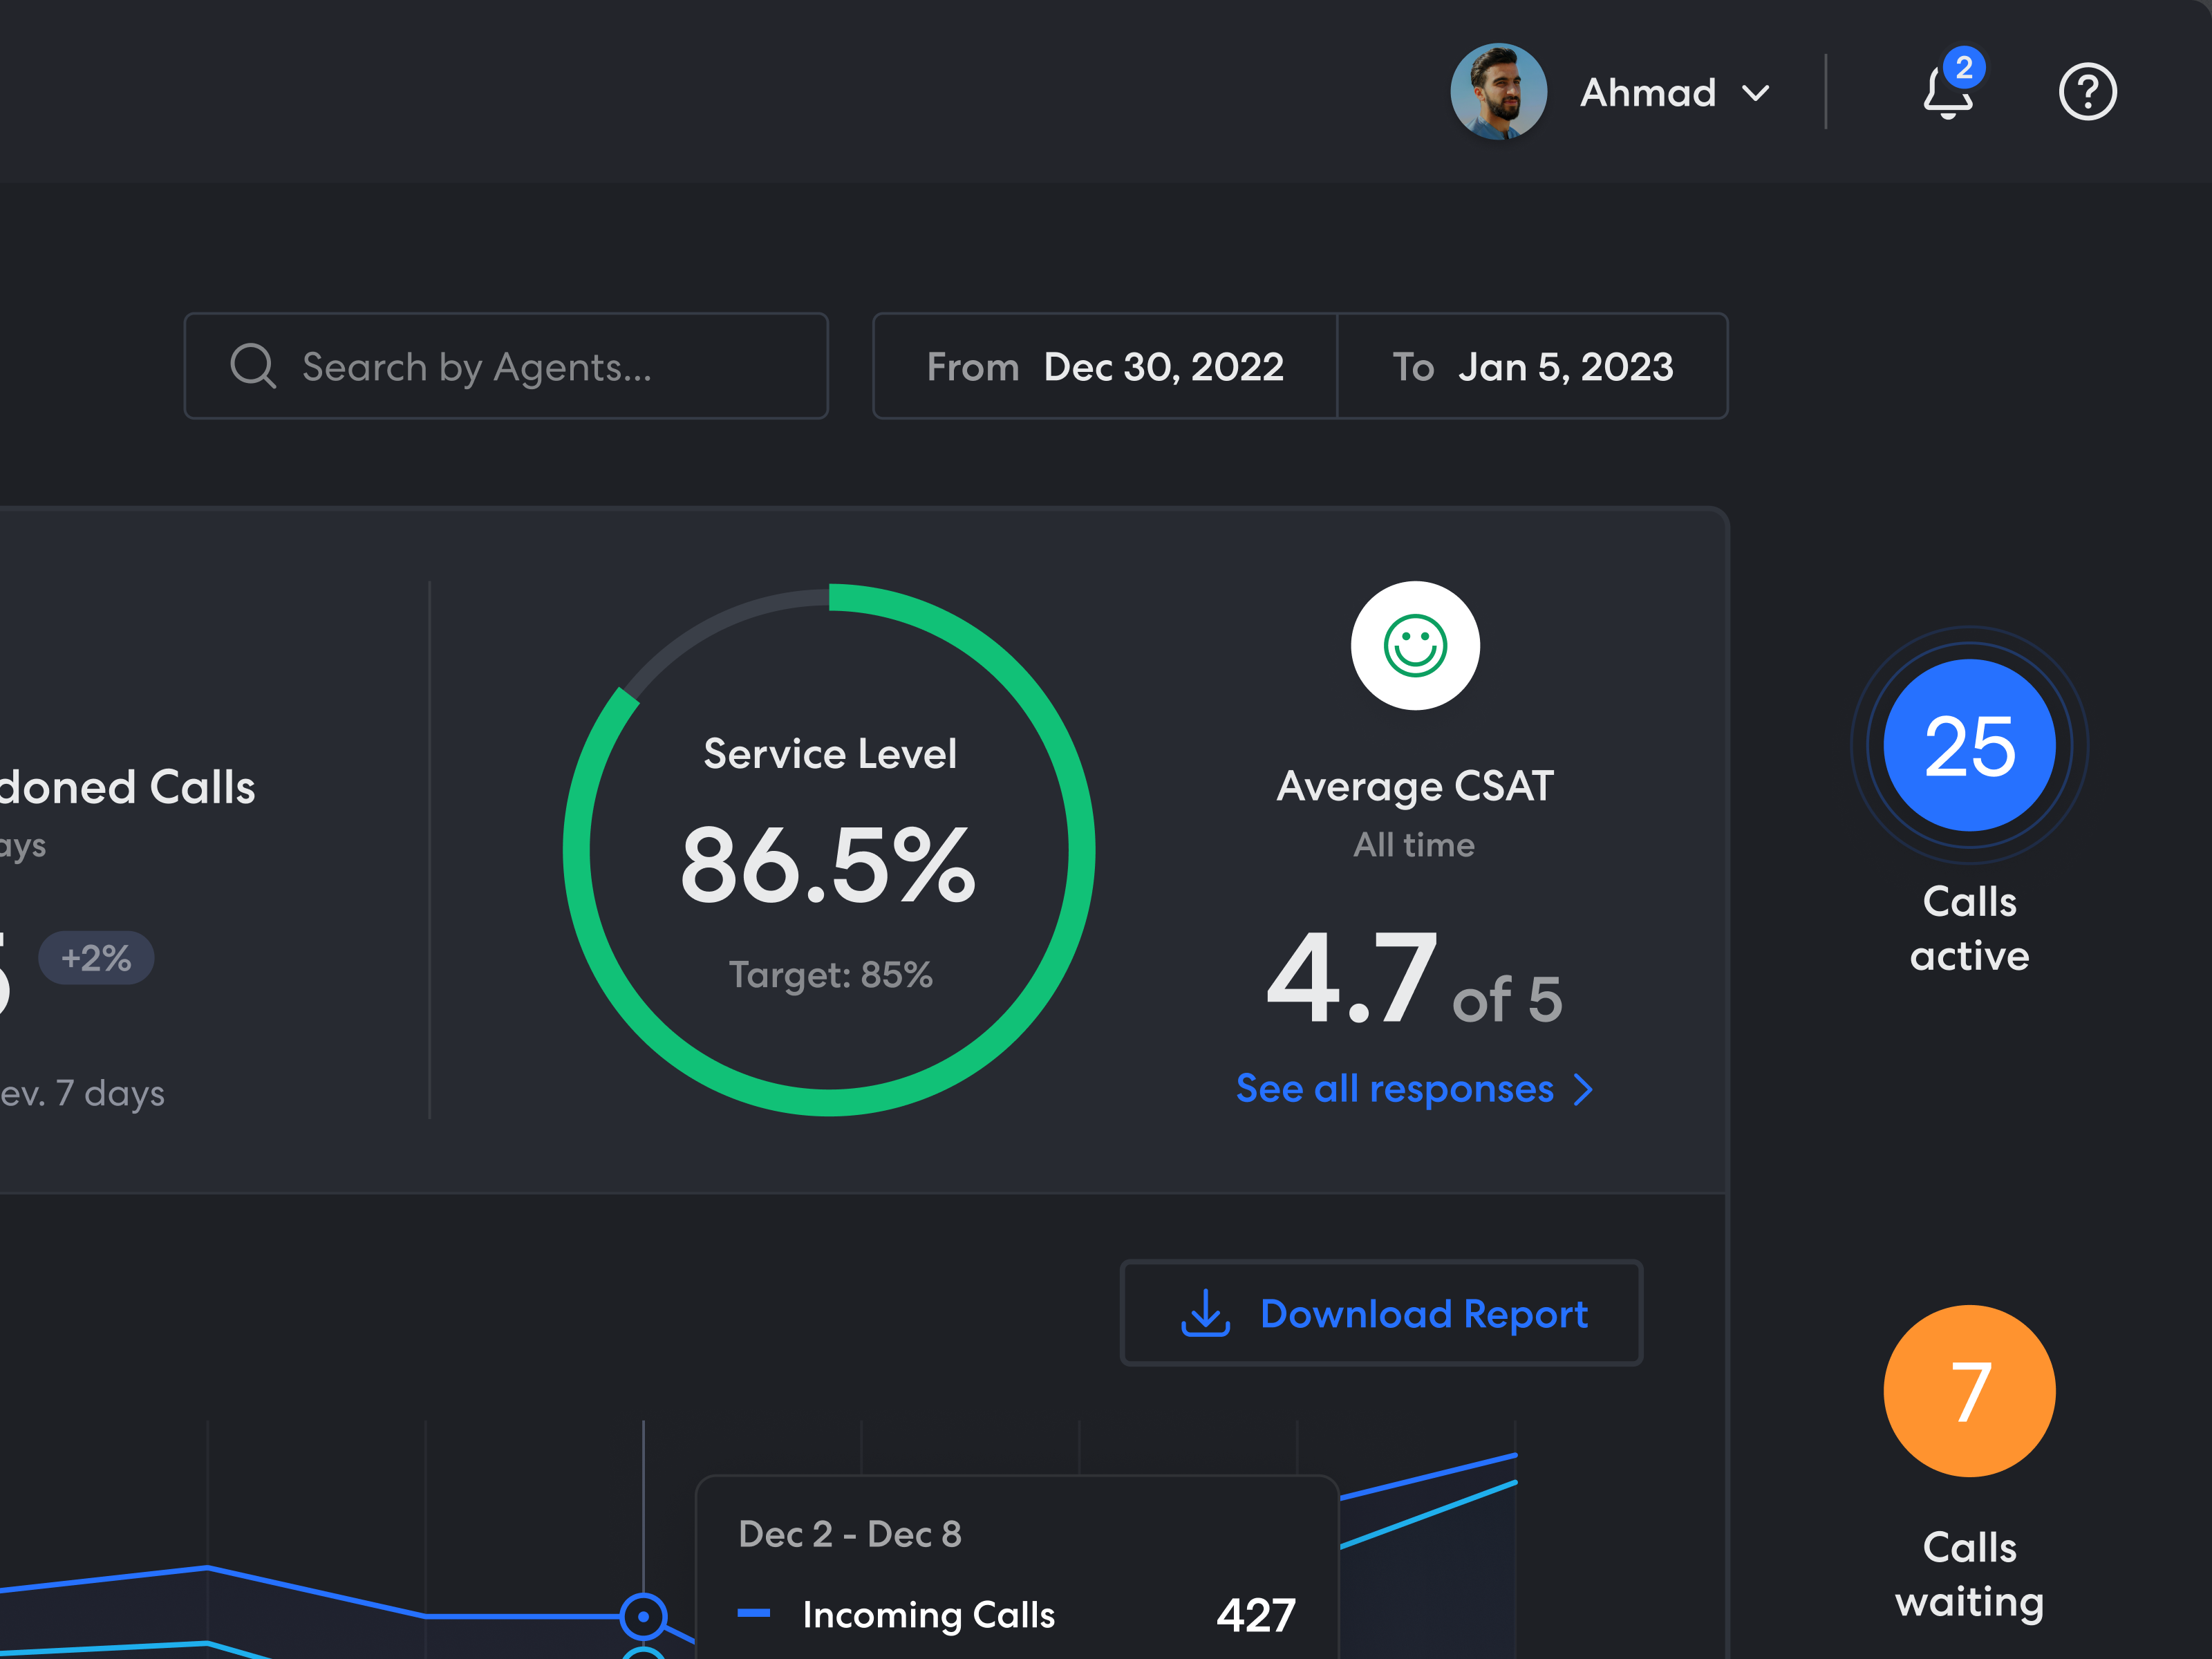Click Ahmad's profile avatar picture
The width and height of the screenshot is (2212, 1659).
[1499, 91]
